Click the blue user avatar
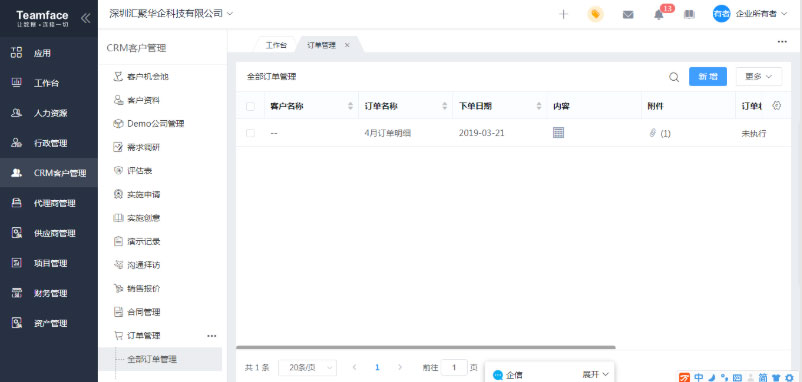The width and height of the screenshot is (802, 382). (x=721, y=14)
